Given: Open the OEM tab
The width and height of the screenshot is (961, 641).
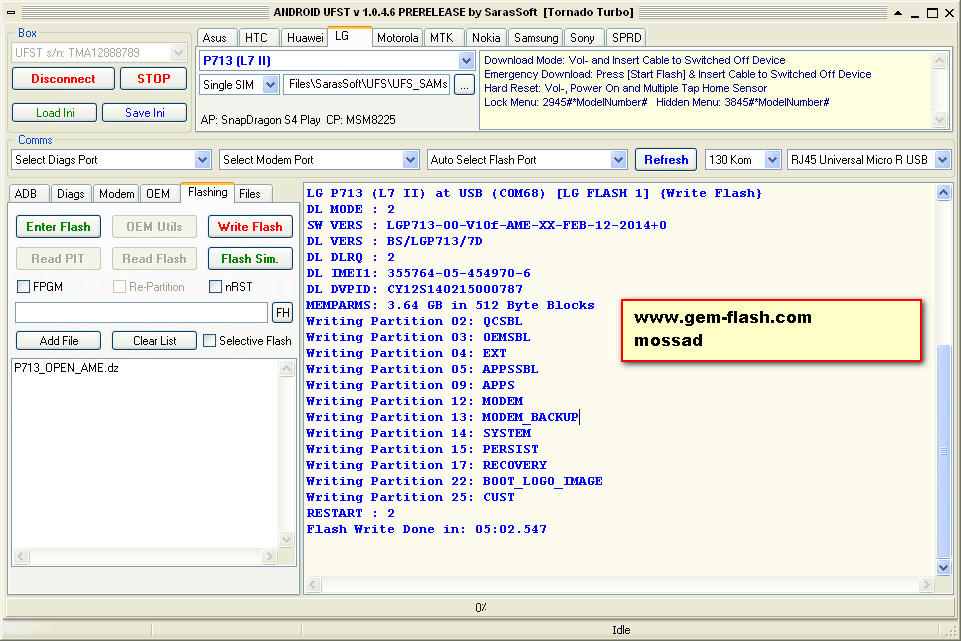Looking at the screenshot, I should tap(158, 194).
